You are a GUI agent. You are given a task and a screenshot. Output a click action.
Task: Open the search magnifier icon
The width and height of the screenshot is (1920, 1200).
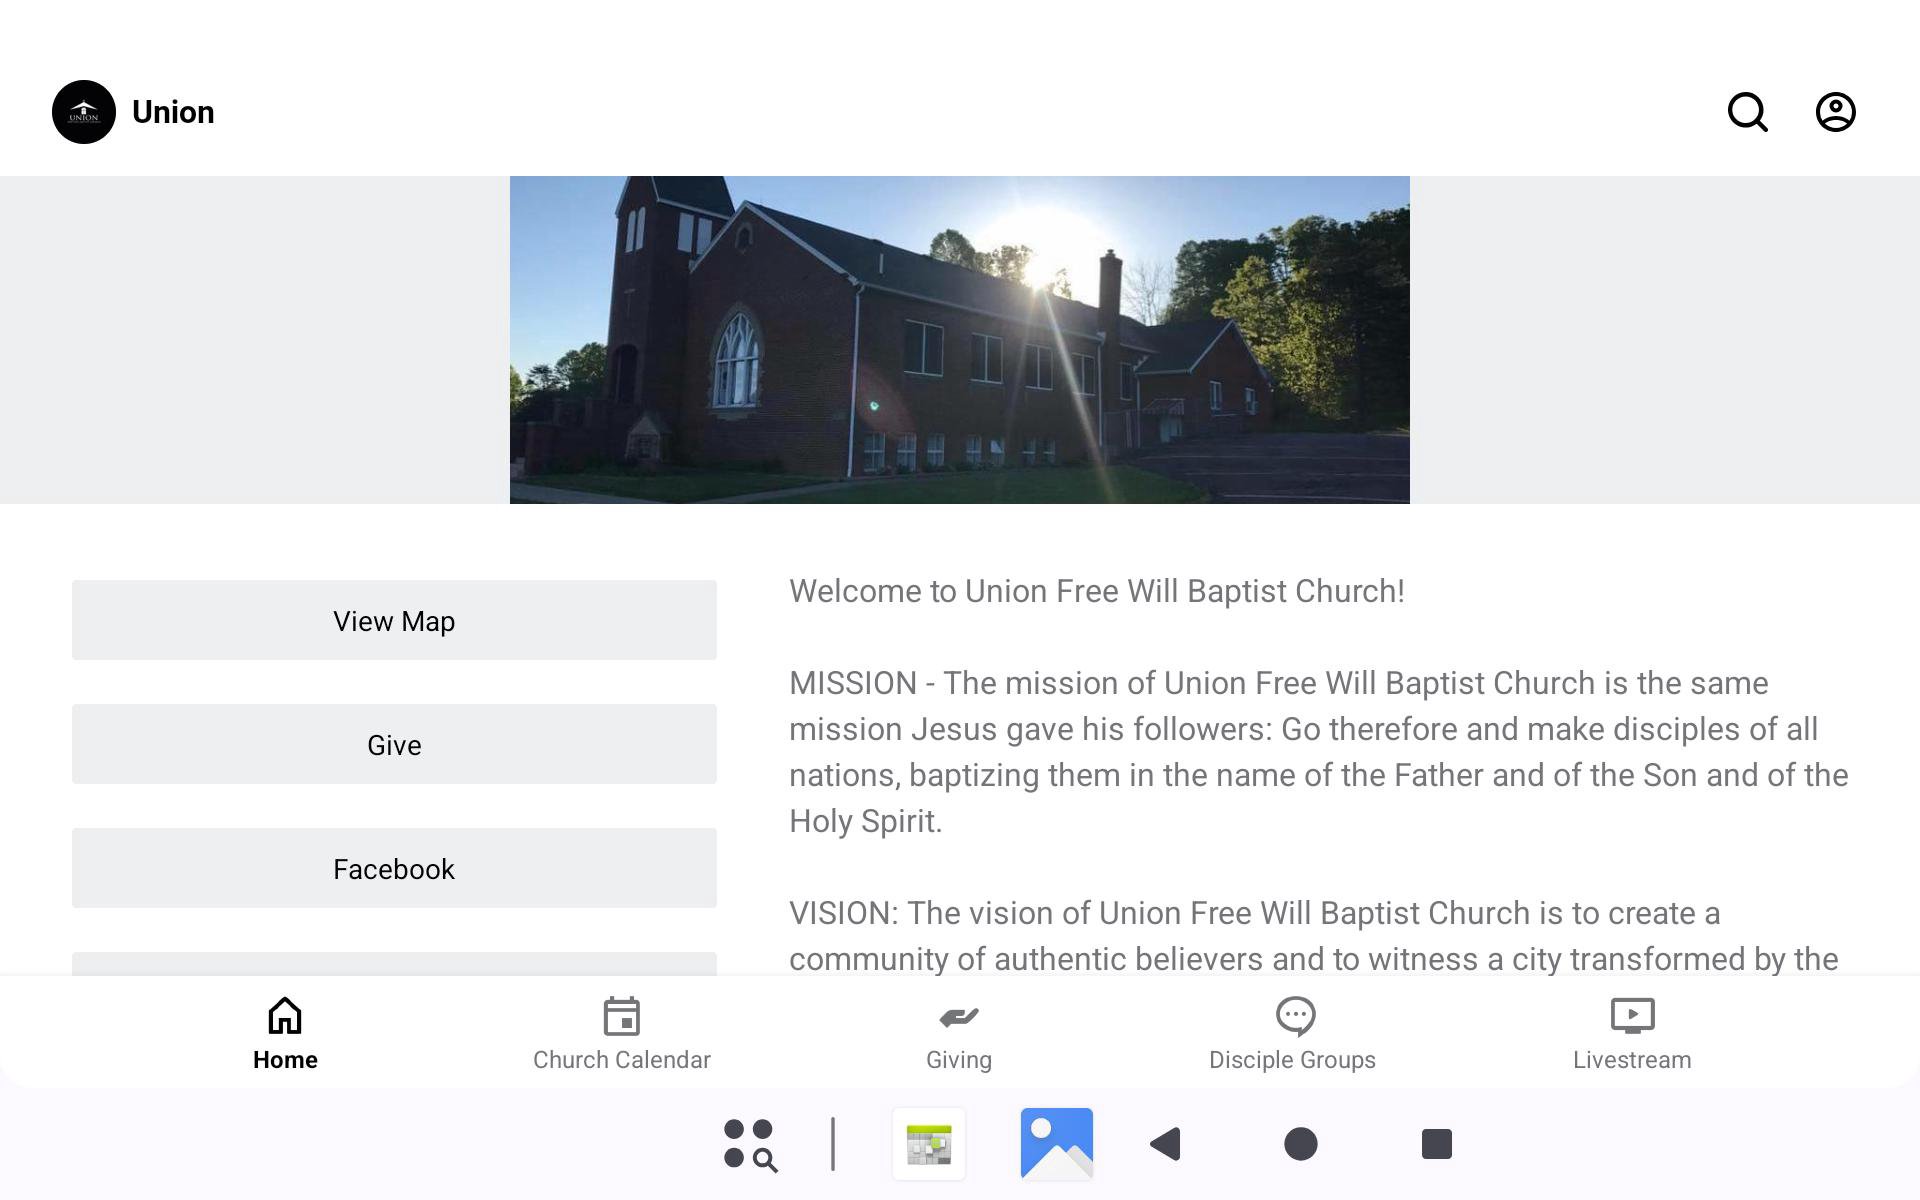[x=1747, y=112]
